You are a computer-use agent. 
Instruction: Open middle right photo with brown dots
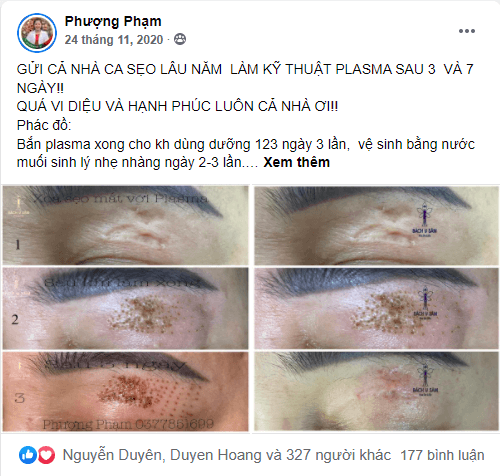pyautogui.click(x=377, y=308)
